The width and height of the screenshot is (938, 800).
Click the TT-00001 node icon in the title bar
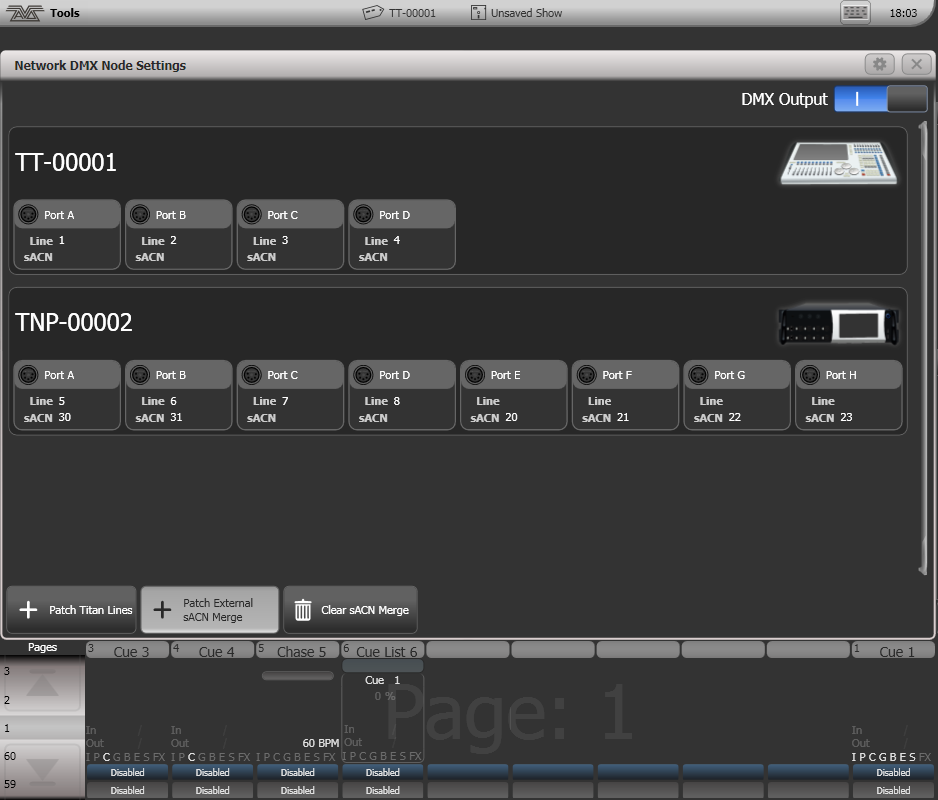[372, 12]
